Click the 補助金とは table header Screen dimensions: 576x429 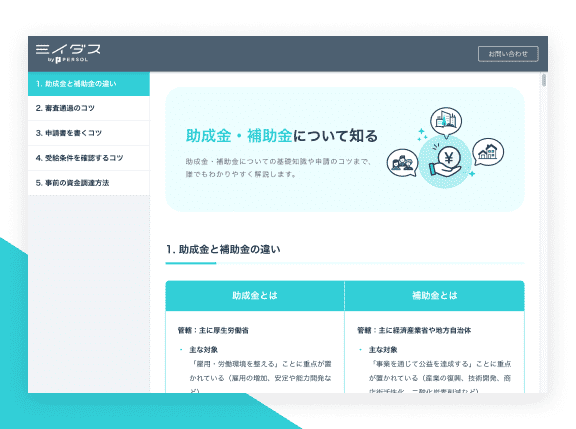coord(435,296)
